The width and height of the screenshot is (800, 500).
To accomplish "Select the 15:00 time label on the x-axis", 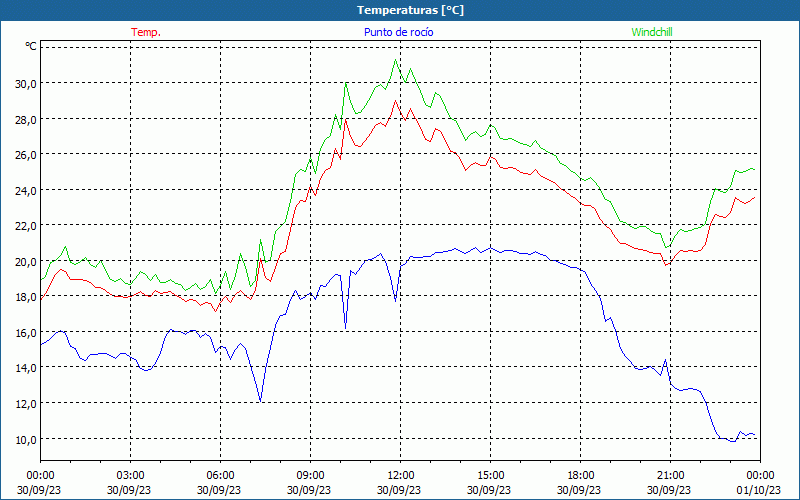I will tap(490, 475).
